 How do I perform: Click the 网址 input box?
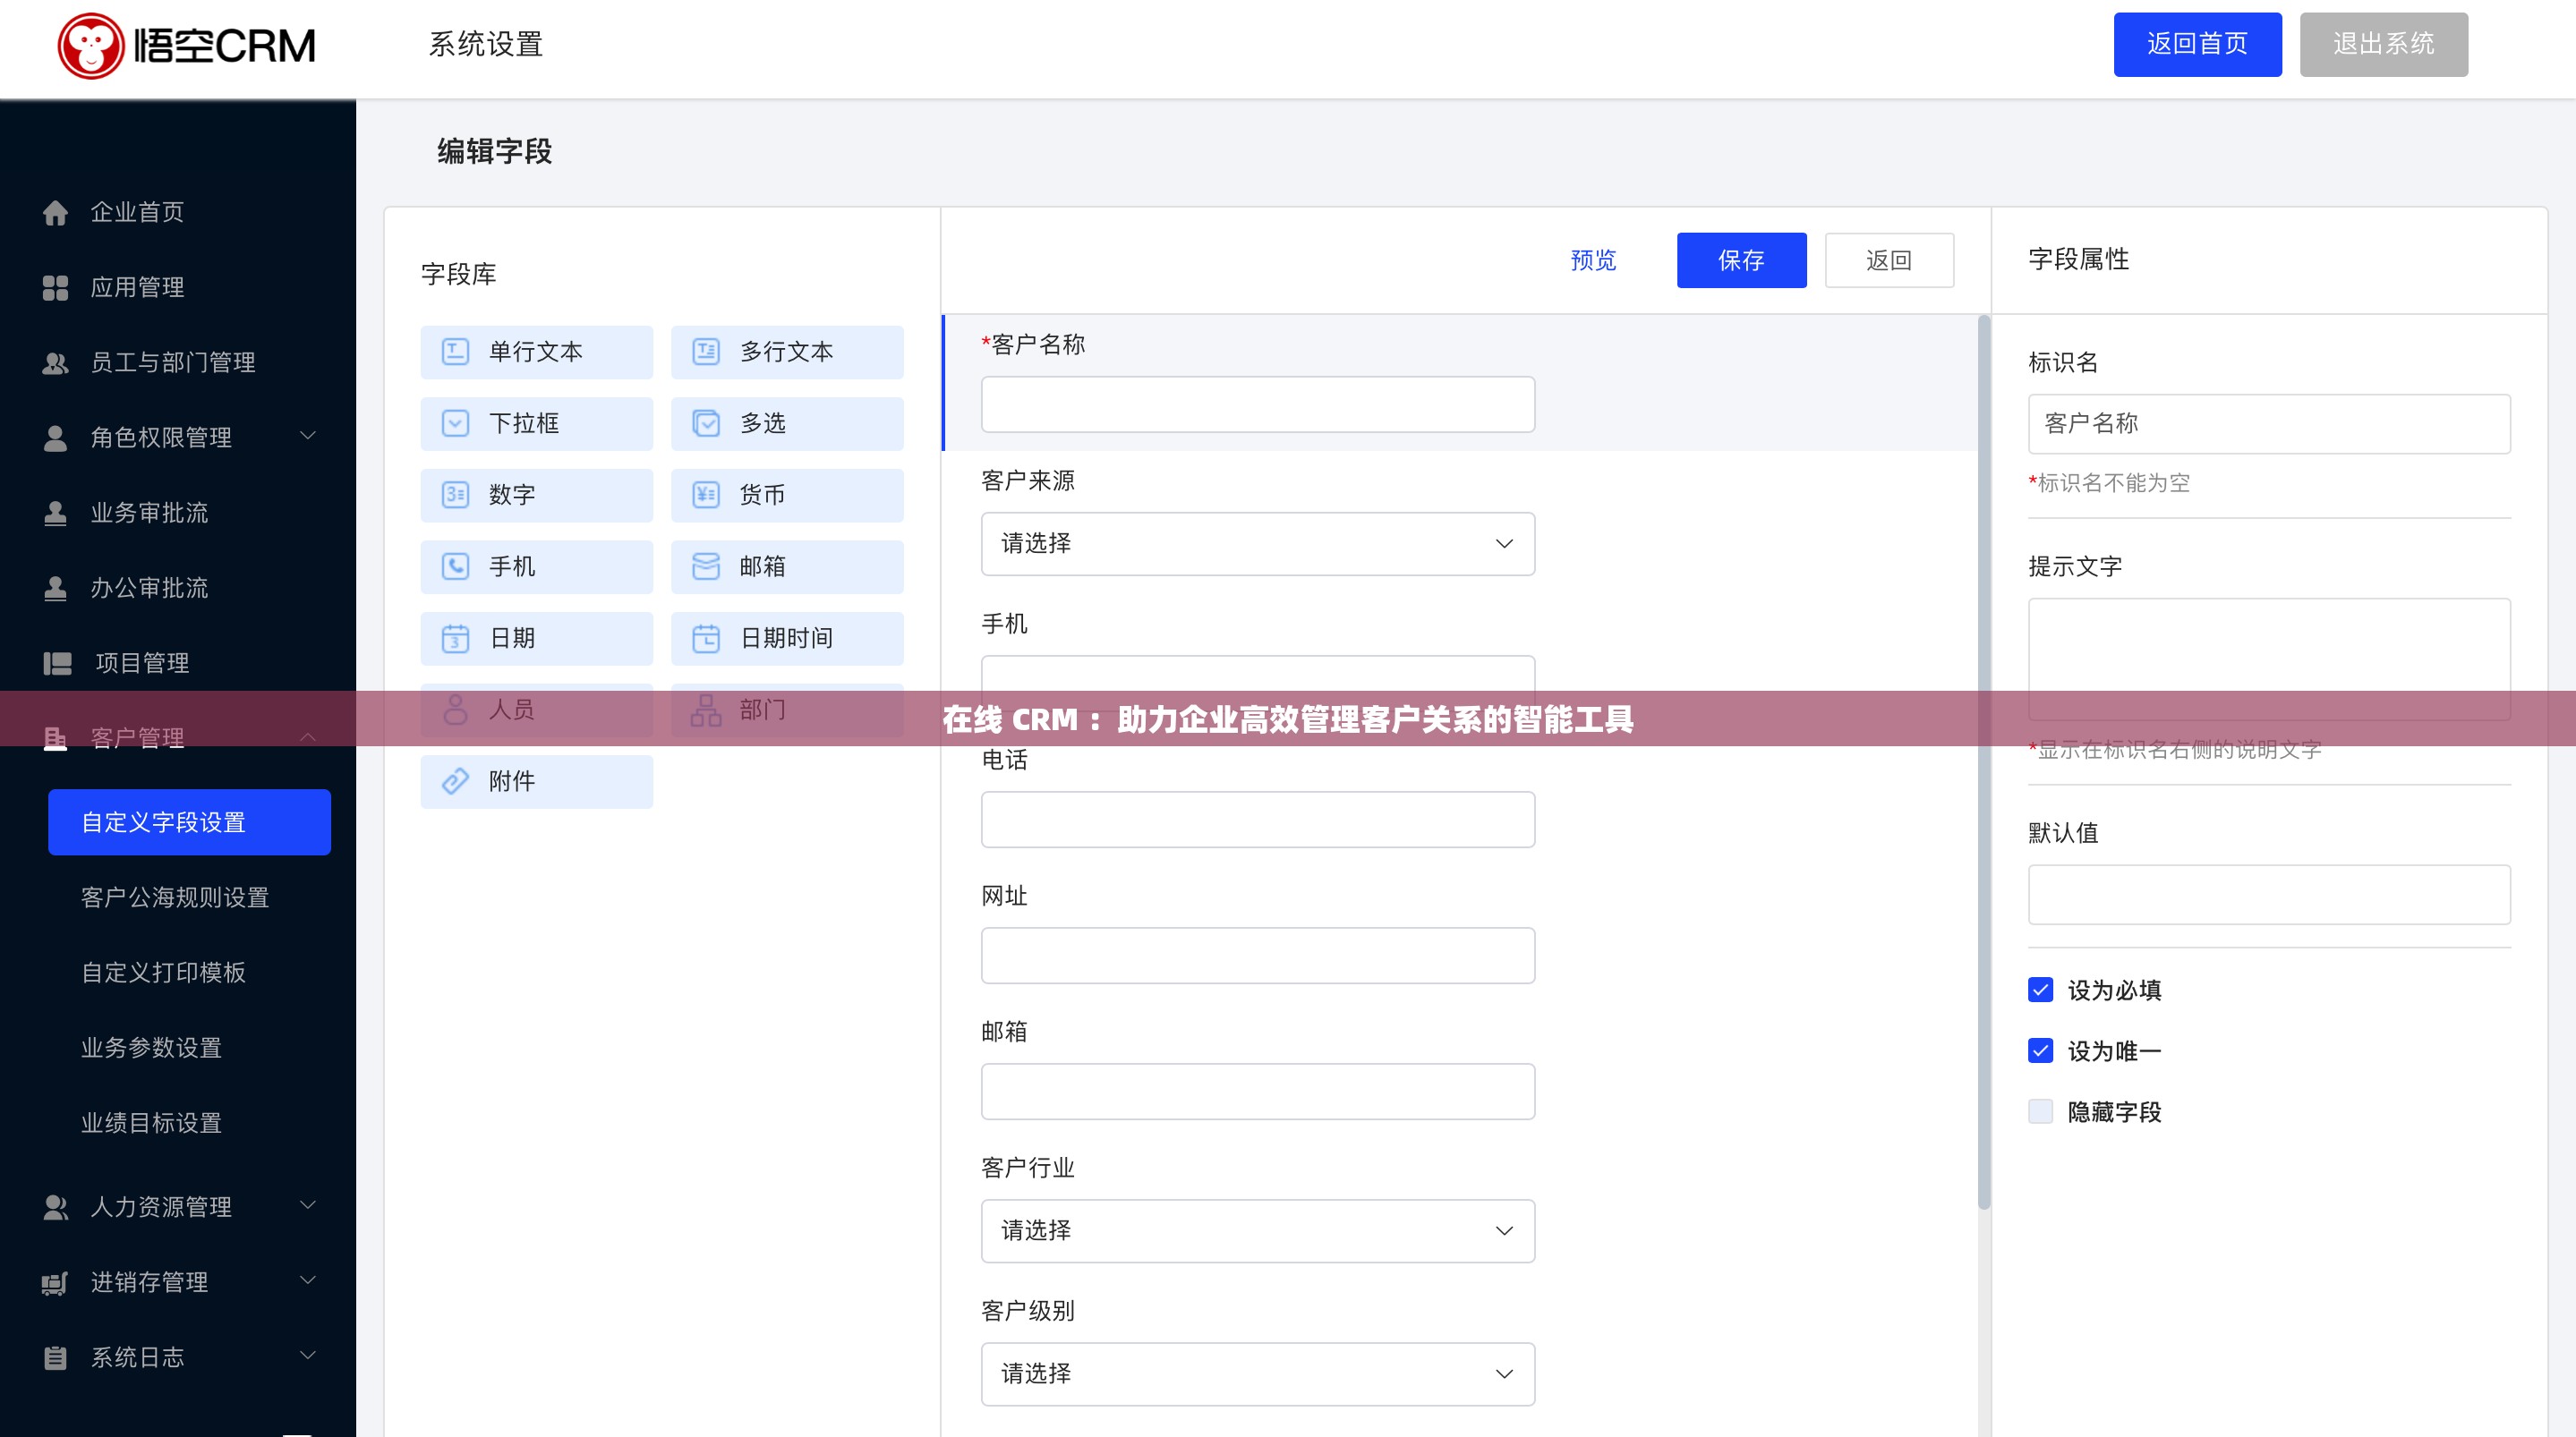click(1258, 956)
